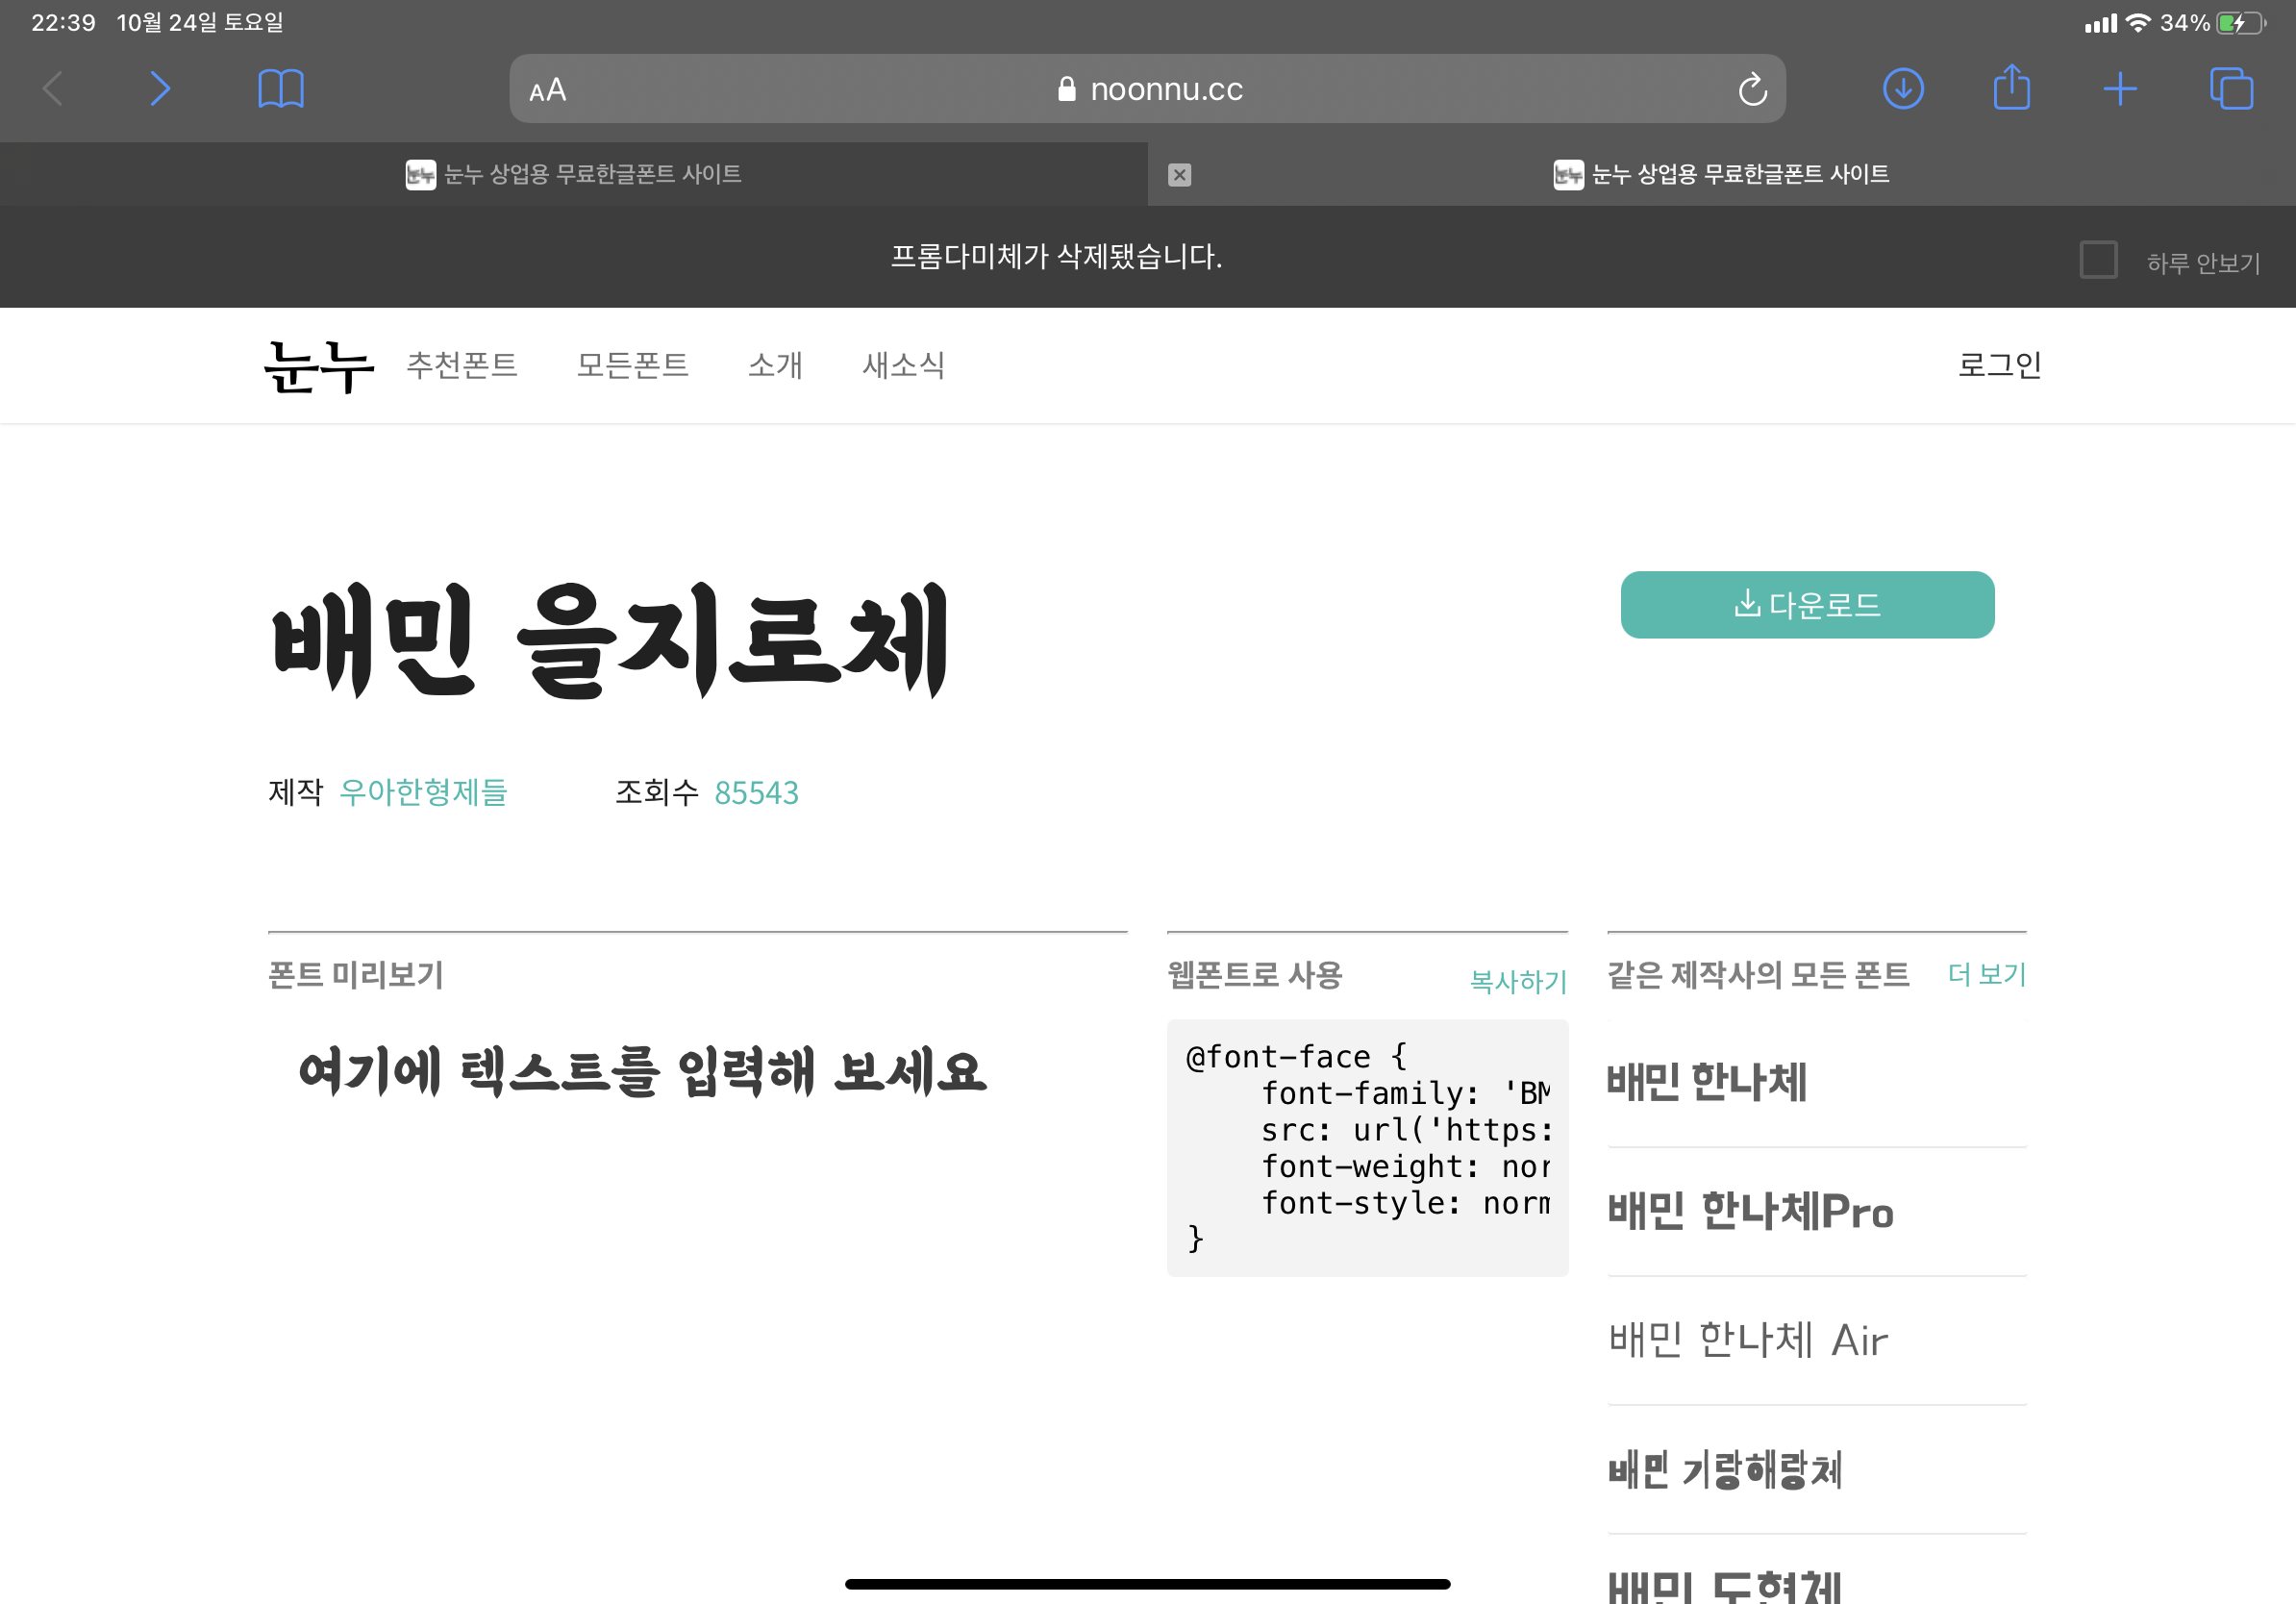Tap the Safari forward arrow
Viewport: 2296px width, 1604px height.
click(x=160, y=89)
